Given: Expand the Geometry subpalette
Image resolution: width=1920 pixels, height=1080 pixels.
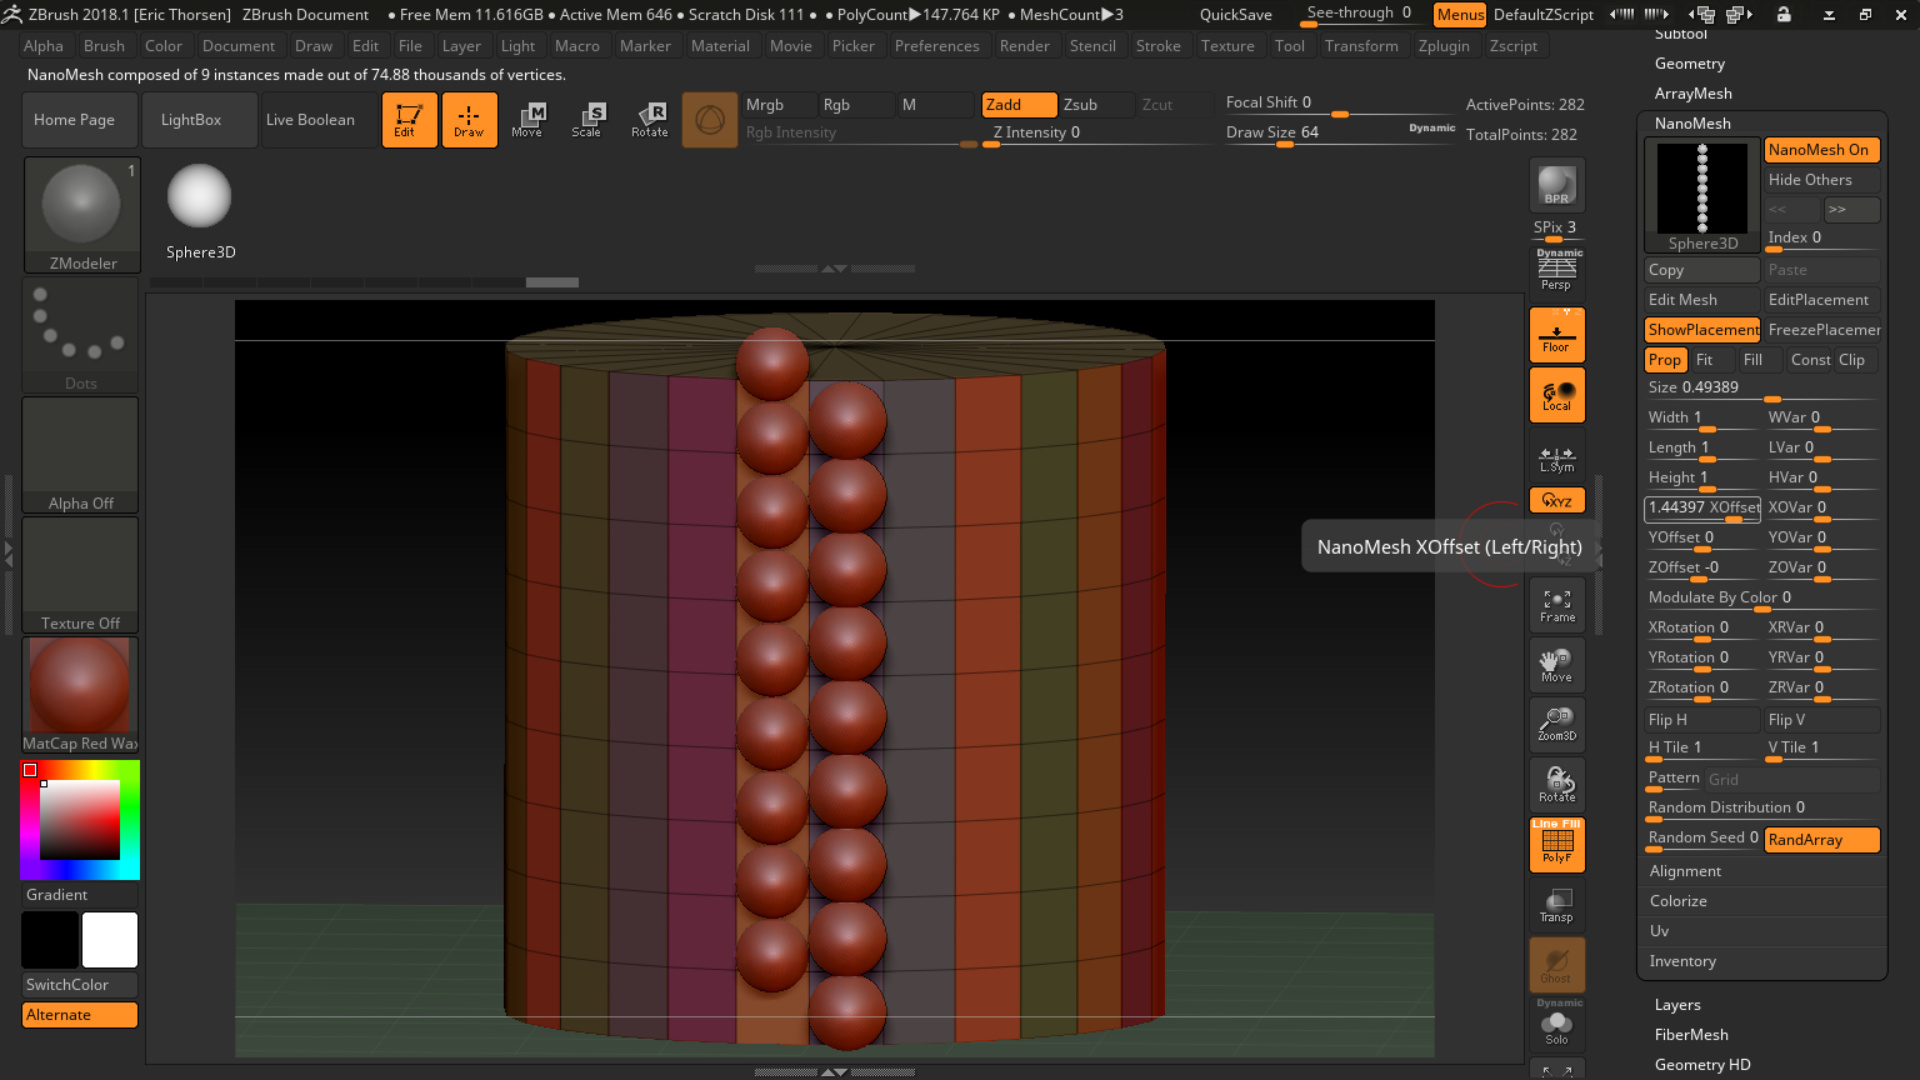Looking at the screenshot, I should coord(1689,64).
